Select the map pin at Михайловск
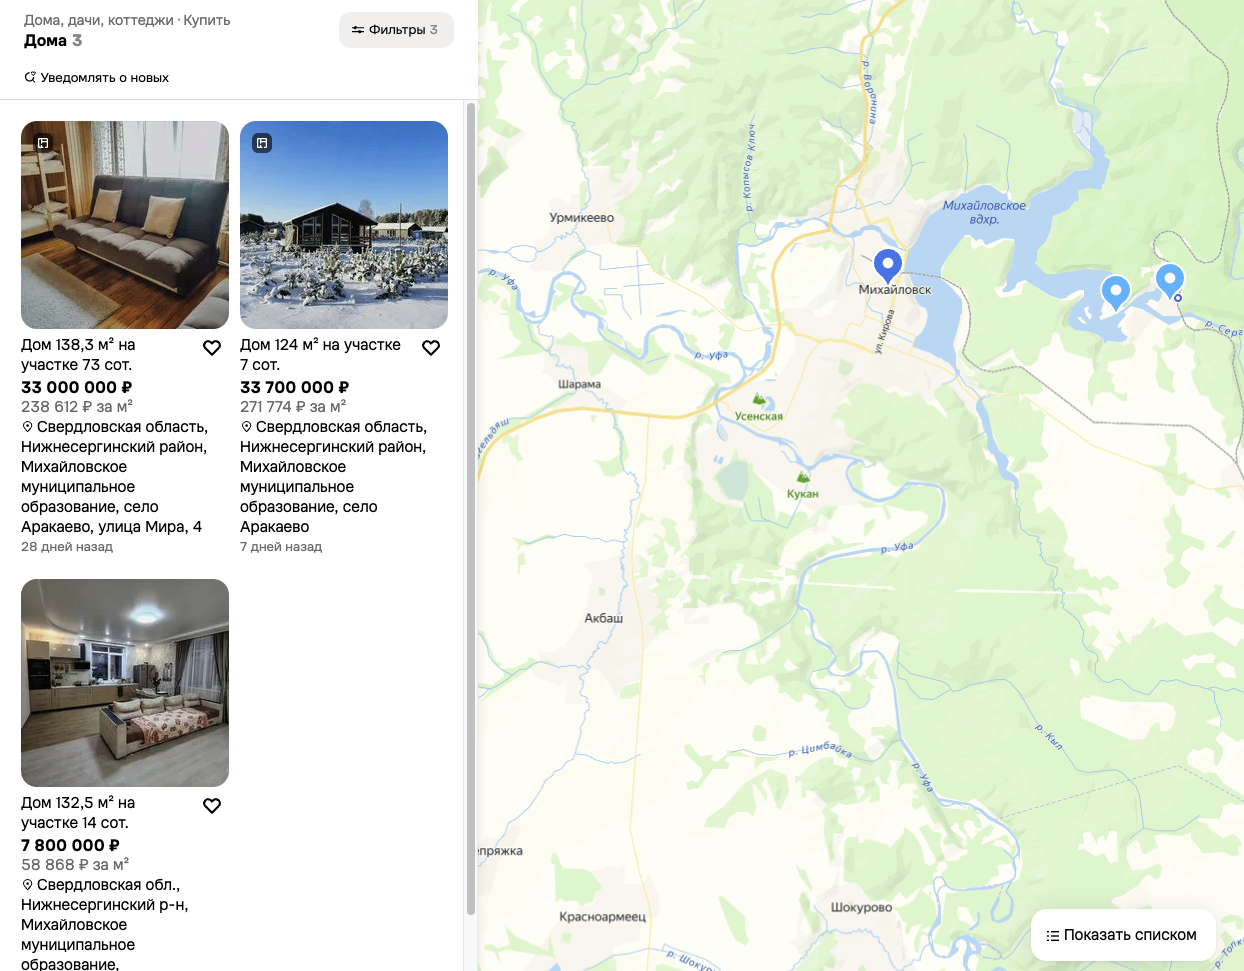 pos(888,265)
